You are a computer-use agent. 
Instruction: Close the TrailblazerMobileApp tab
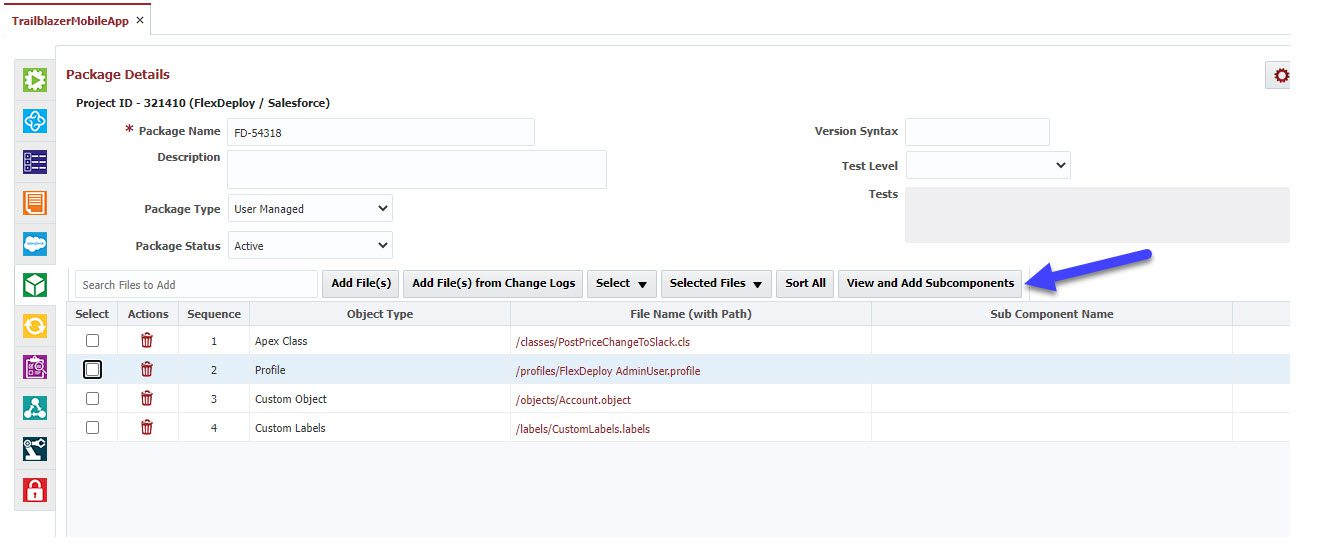(x=140, y=20)
